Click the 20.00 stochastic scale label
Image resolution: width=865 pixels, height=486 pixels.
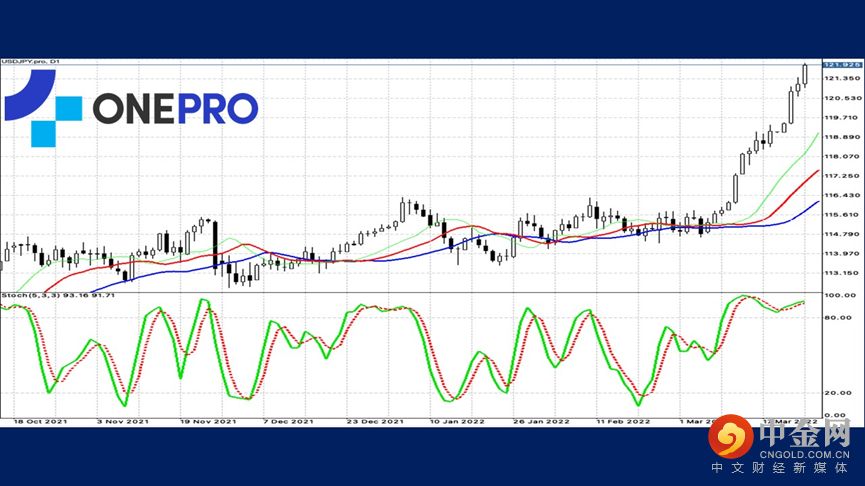click(x=838, y=393)
